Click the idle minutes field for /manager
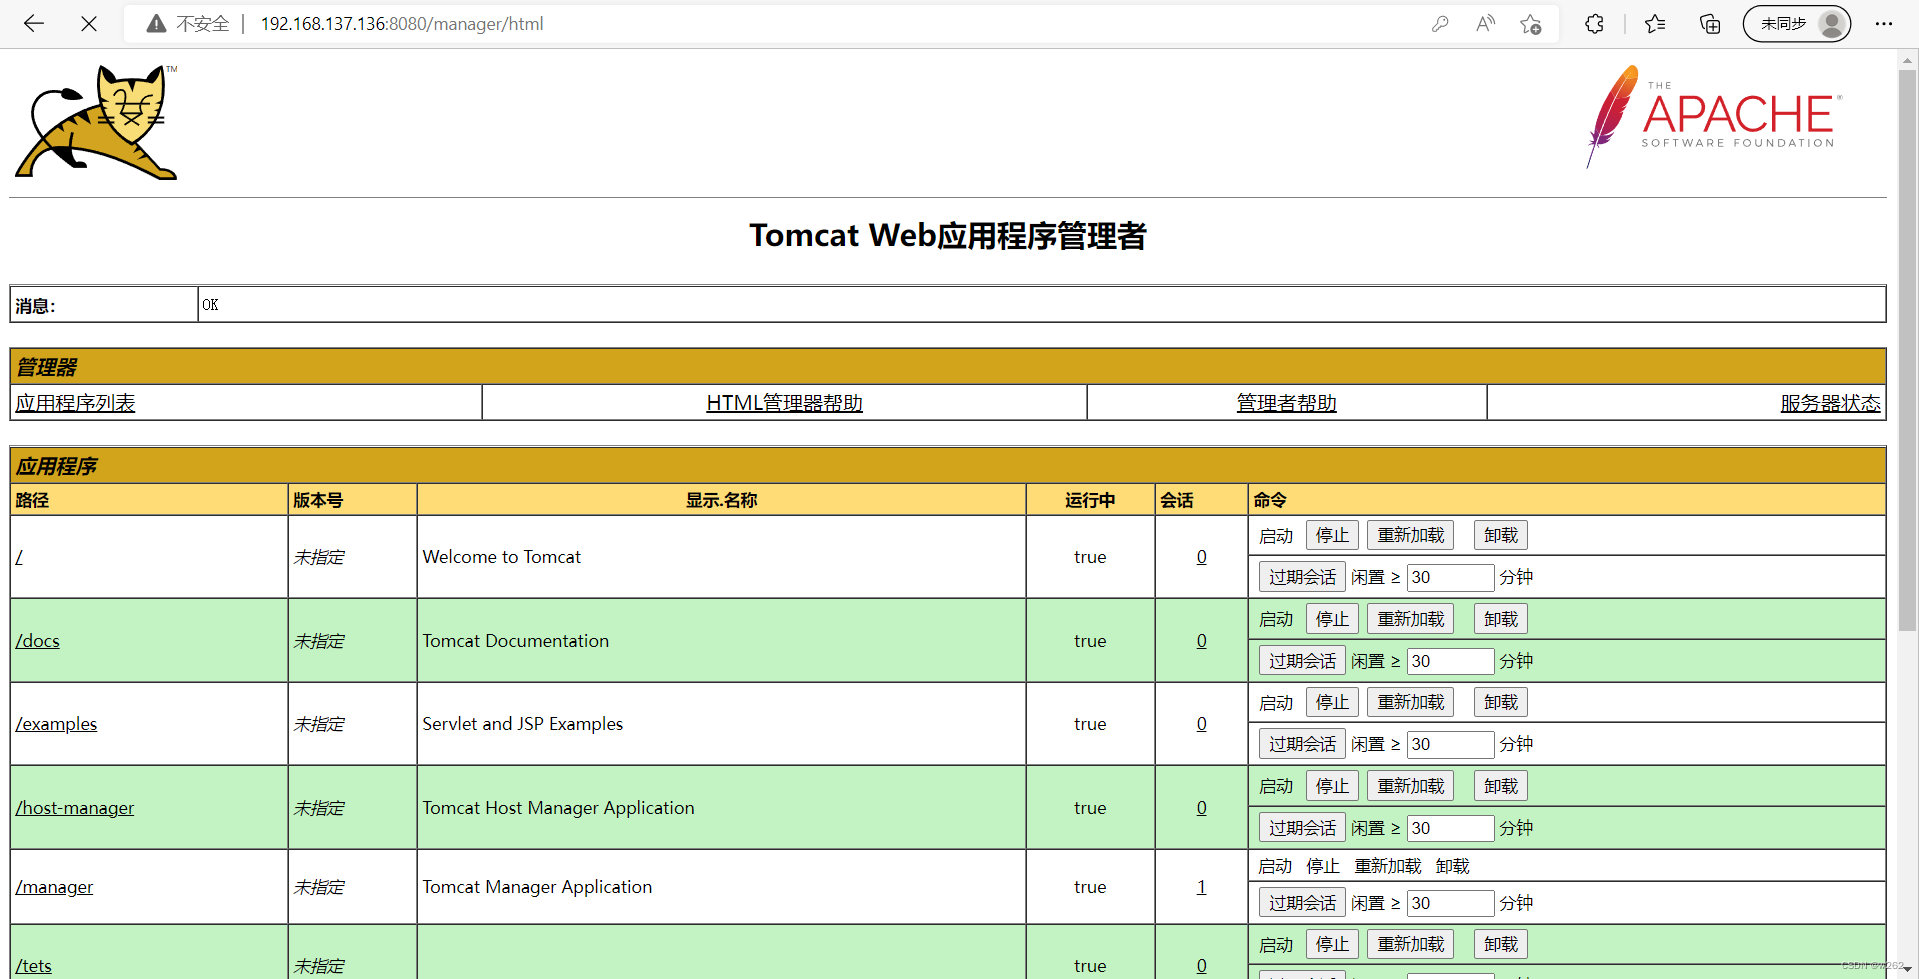 tap(1451, 903)
